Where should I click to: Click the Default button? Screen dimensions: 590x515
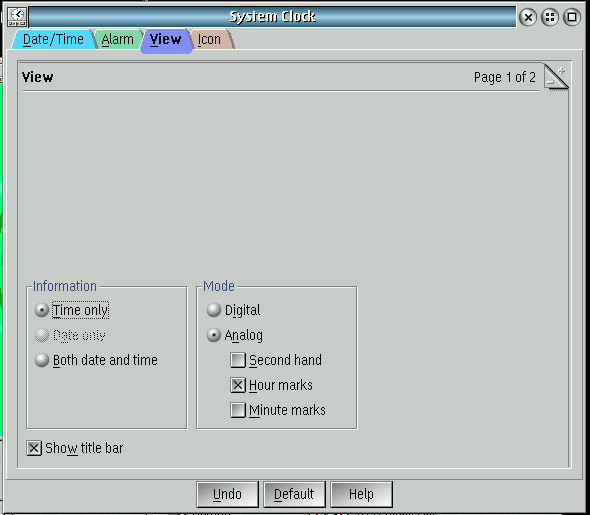(x=294, y=494)
